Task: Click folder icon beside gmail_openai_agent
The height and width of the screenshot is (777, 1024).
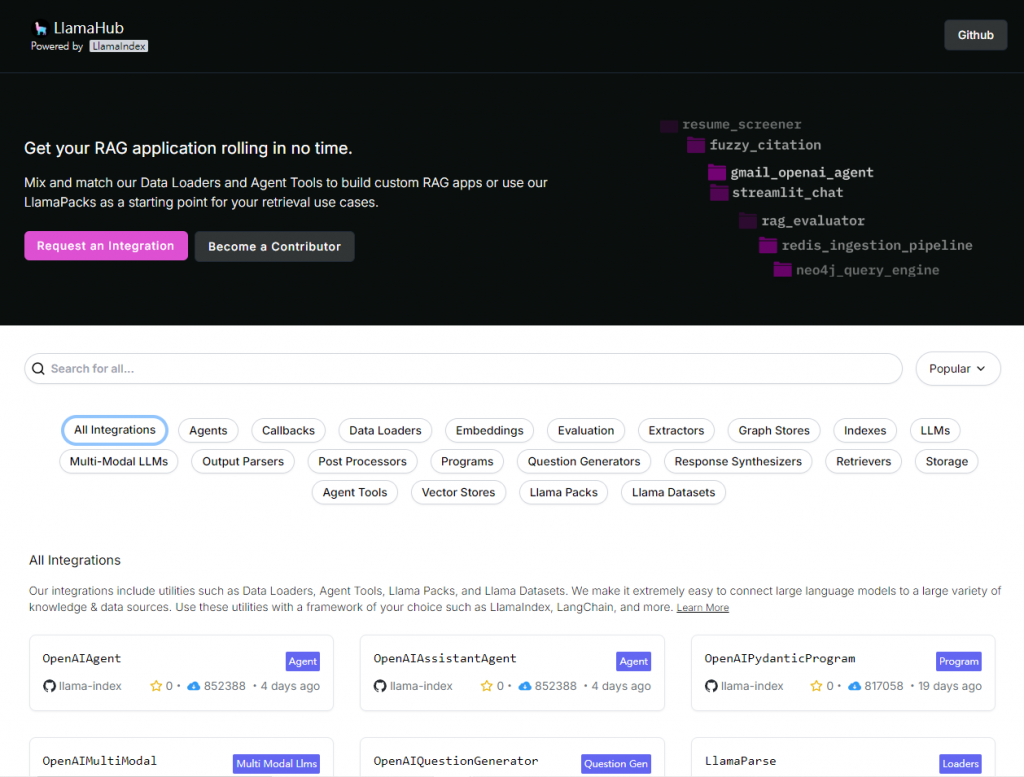Action: (x=717, y=172)
